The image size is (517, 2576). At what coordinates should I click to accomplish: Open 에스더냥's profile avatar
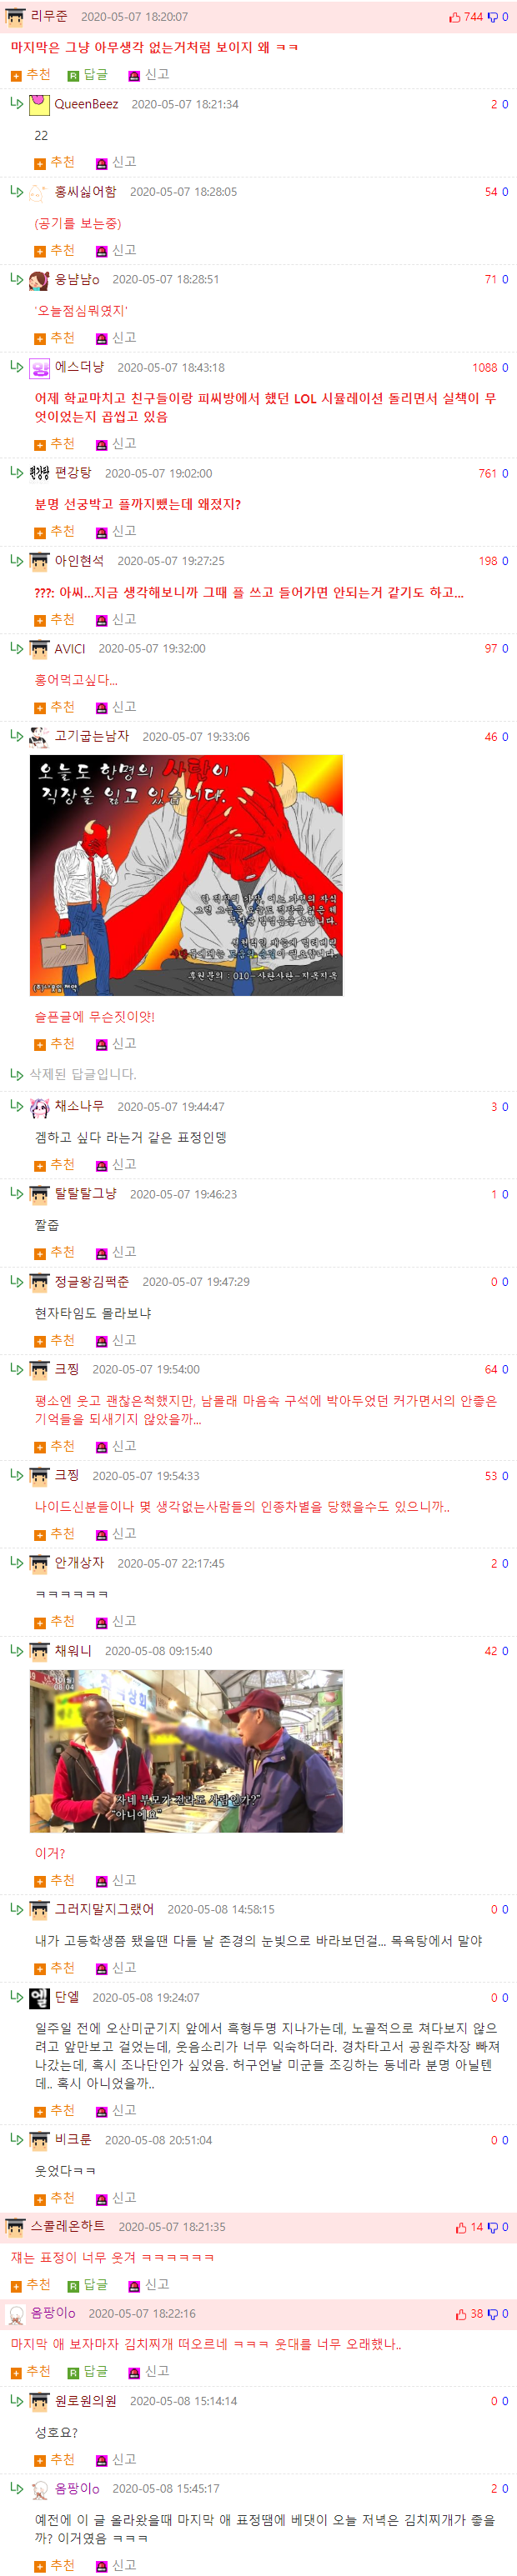pos(39,368)
